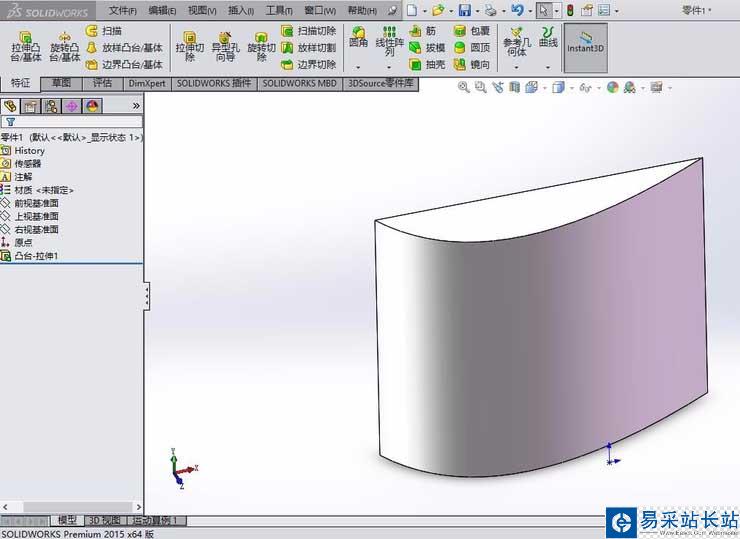Click the Open file folder icon
This screenshot has width=740, height=539.
pos(438,10)
